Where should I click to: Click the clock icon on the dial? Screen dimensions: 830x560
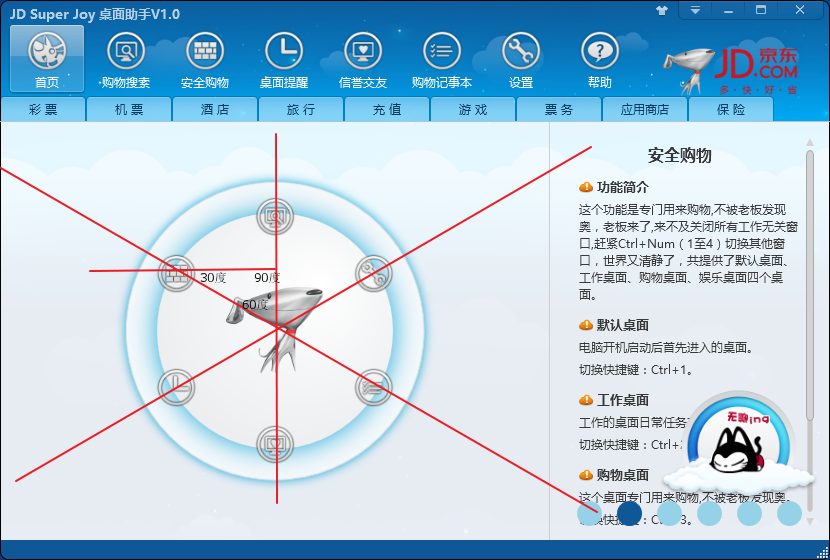pyautogui.click(x=176, y=387)
